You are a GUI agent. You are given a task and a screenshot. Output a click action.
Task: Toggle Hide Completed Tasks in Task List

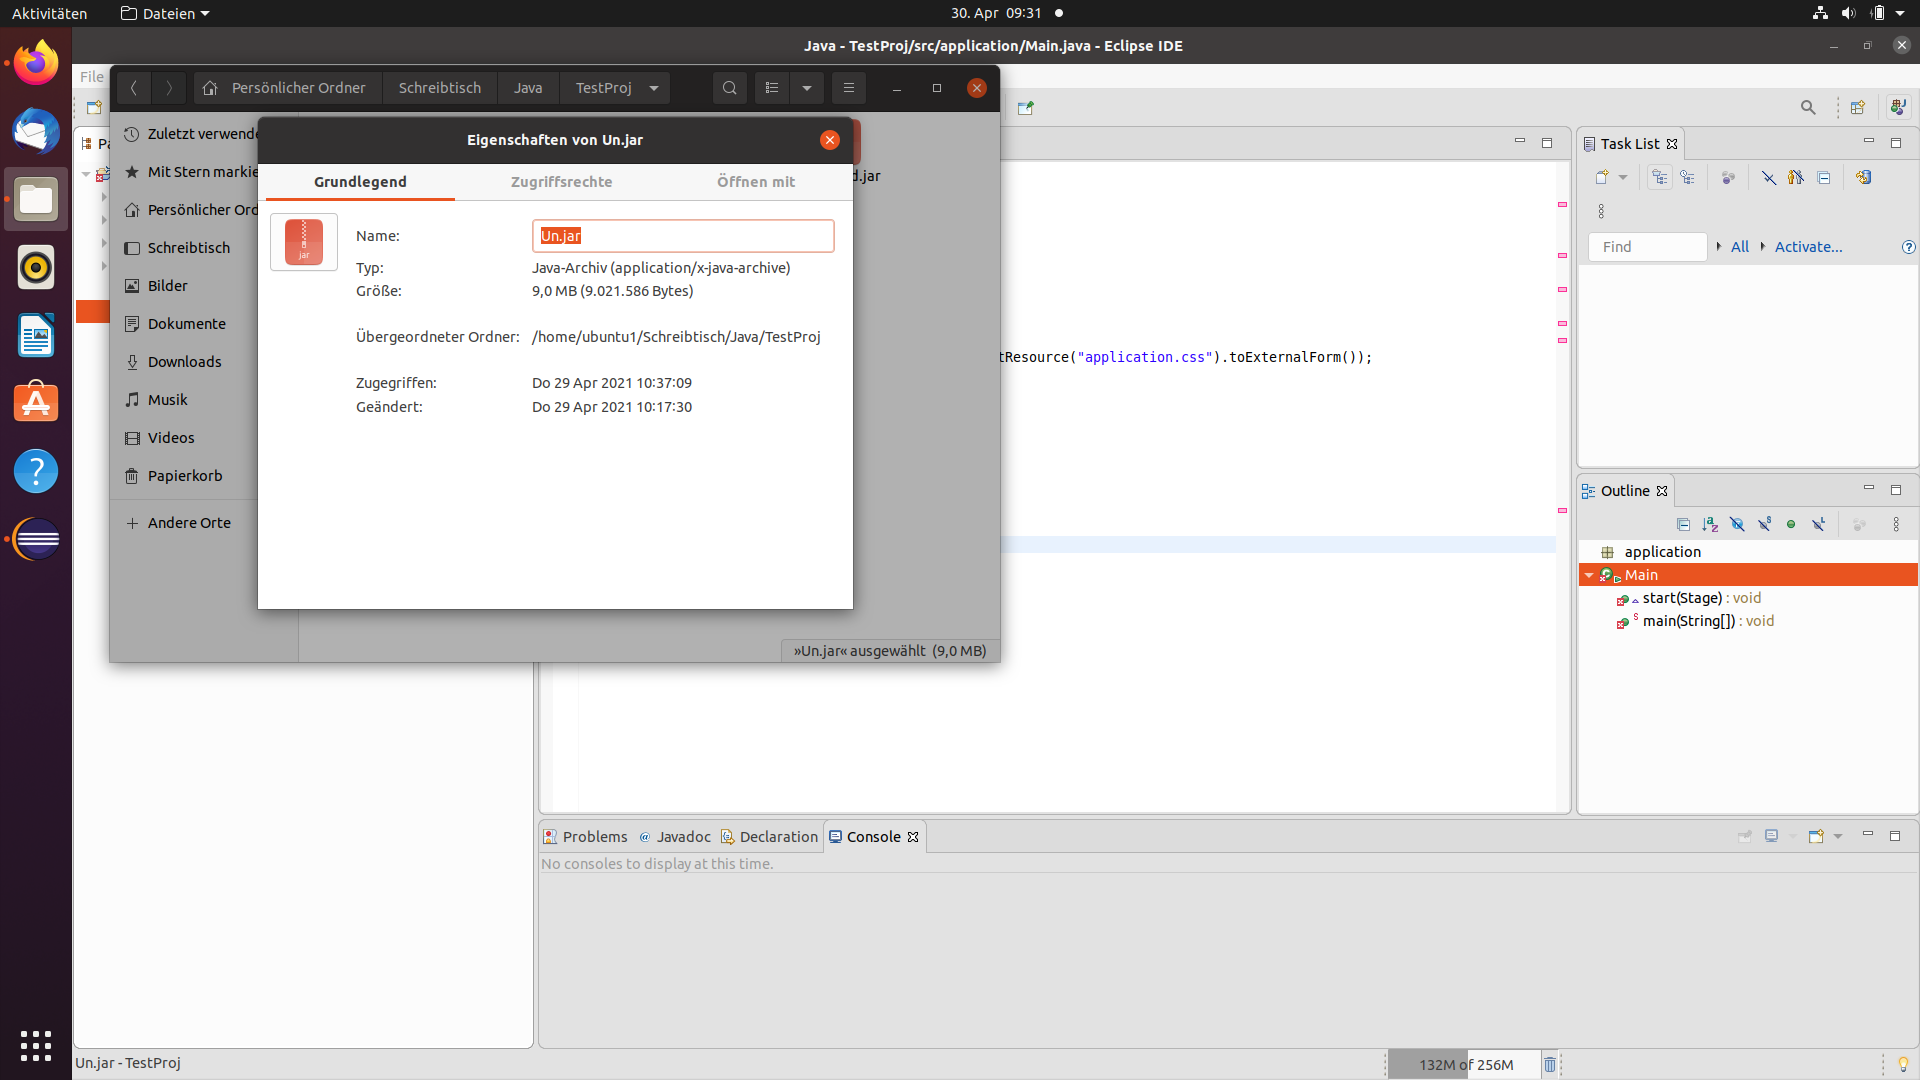point(1768,177)
